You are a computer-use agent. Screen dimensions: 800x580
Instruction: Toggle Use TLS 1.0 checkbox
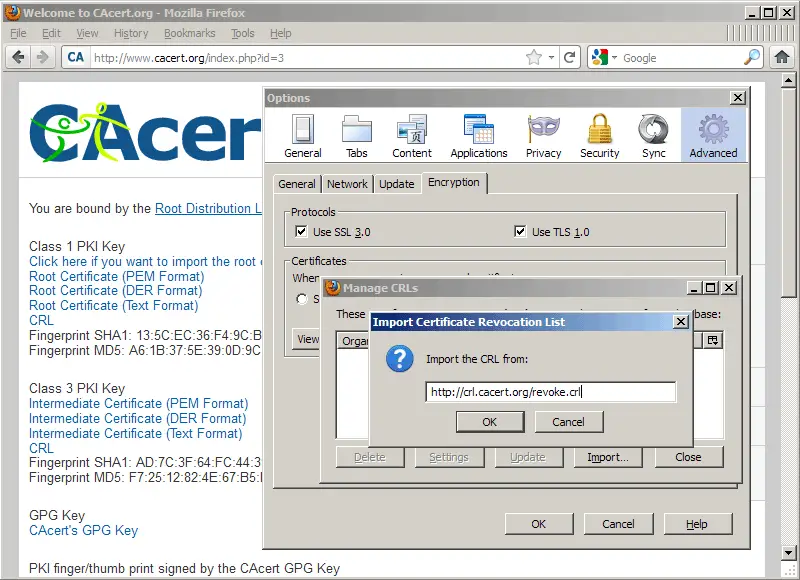(x=520, y=232)
